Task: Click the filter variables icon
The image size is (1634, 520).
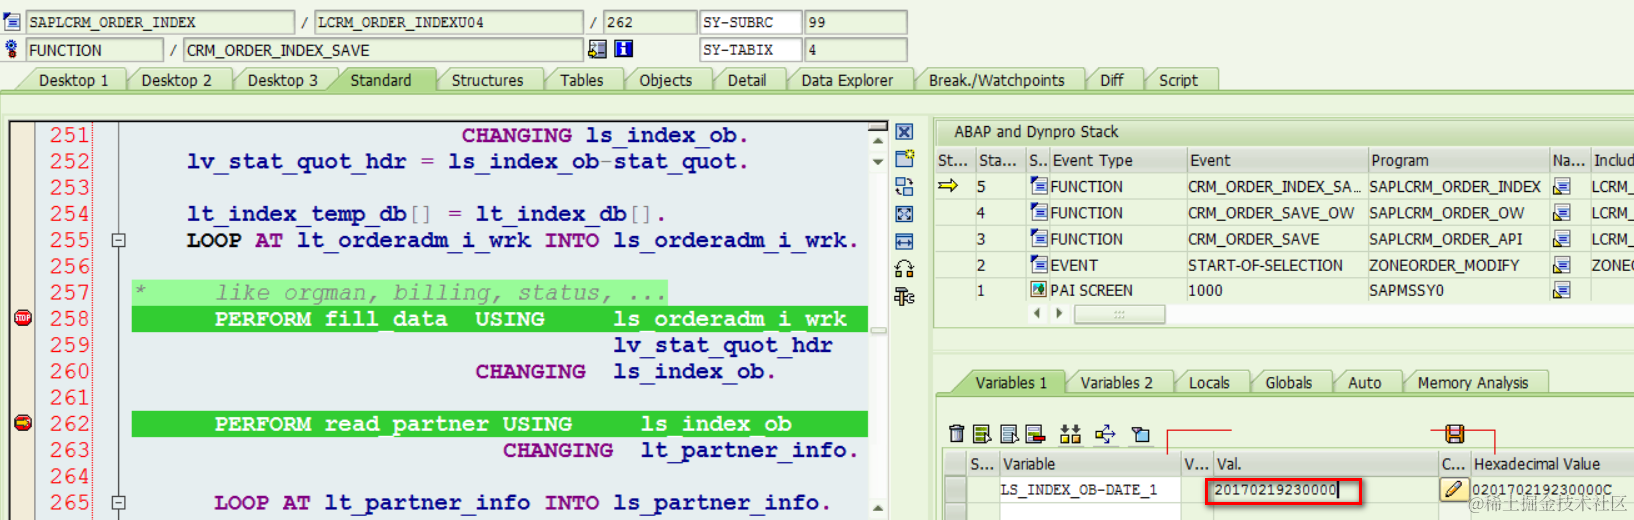Action: click(1140, 433)
